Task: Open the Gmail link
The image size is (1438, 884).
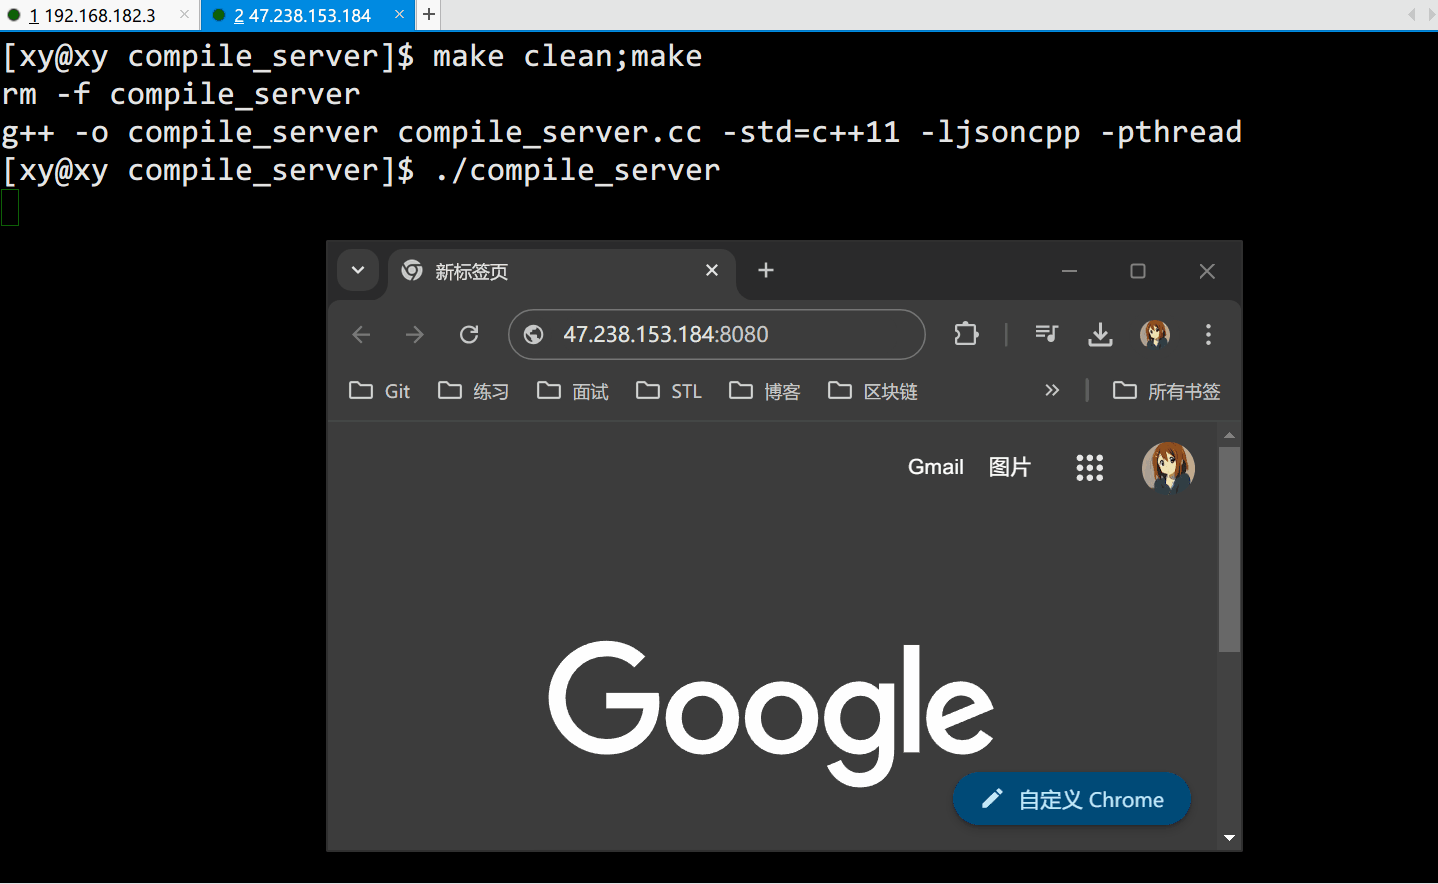Action: click(935, 467)
